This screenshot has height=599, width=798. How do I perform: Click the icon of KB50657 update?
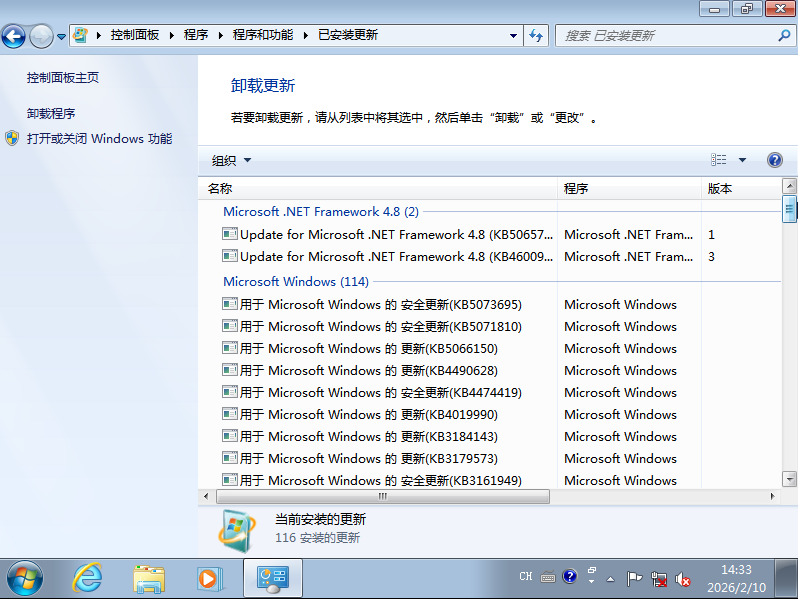(x=230, y=234)
